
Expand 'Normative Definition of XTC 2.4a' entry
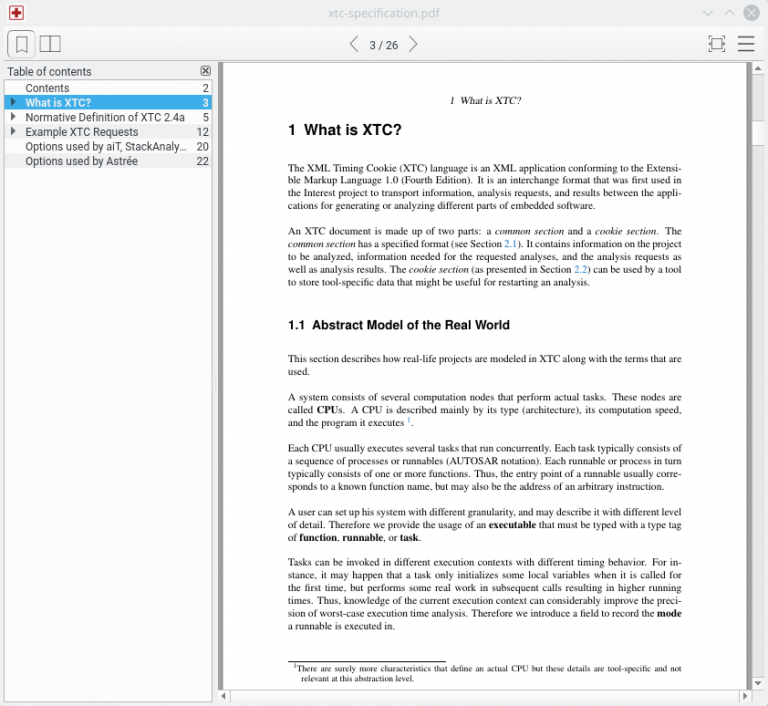(13, 117)
